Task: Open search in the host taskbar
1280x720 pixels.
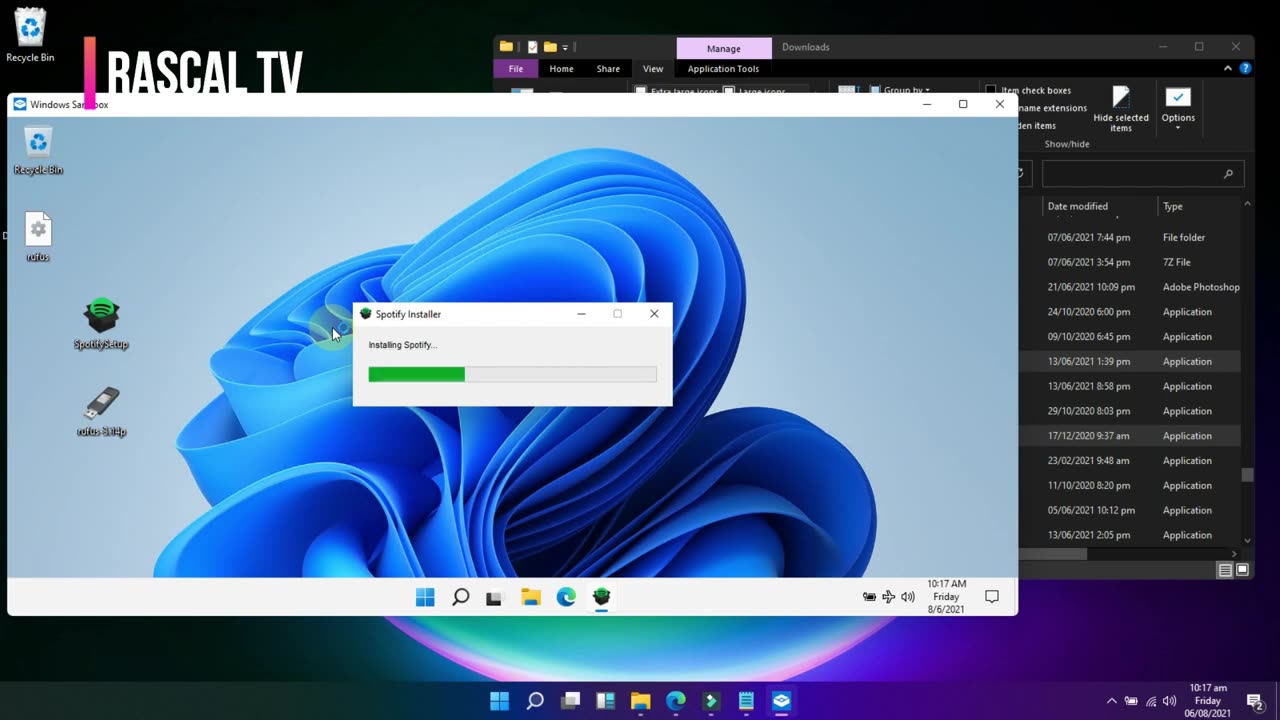Action: pyautogui.click(x=535, y=701)
